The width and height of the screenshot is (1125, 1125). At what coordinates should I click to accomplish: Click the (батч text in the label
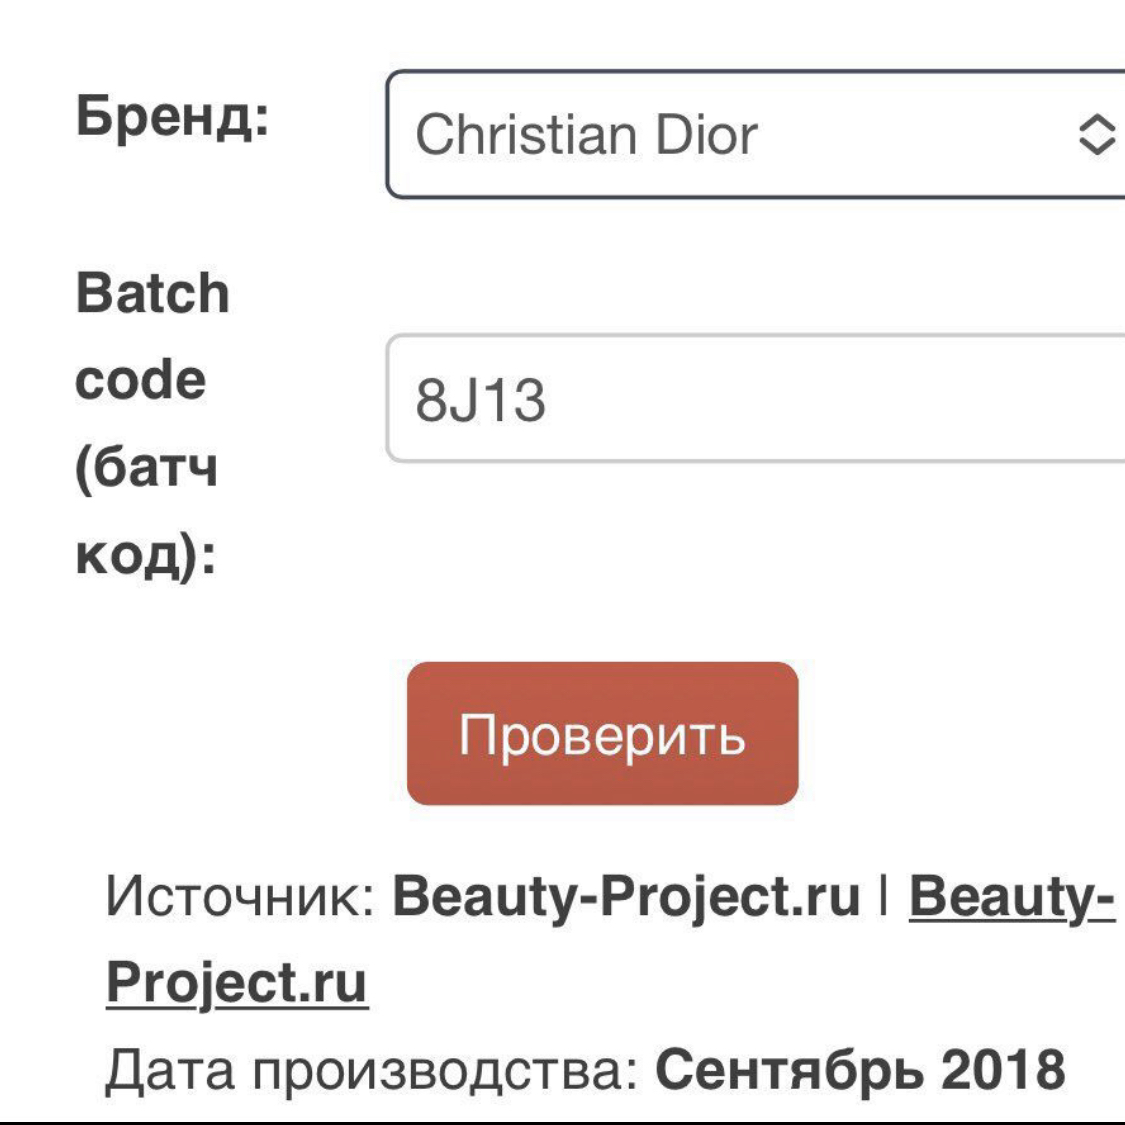pos(146,467)
